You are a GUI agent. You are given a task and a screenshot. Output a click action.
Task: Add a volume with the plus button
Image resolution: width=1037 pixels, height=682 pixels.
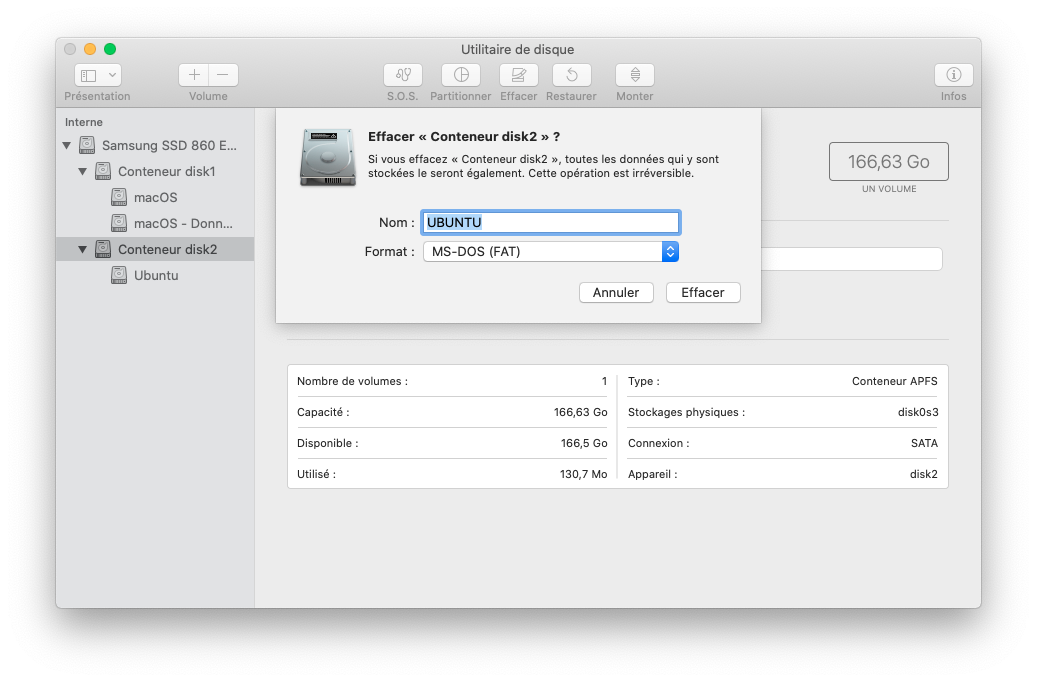click(x=194, y=75)
